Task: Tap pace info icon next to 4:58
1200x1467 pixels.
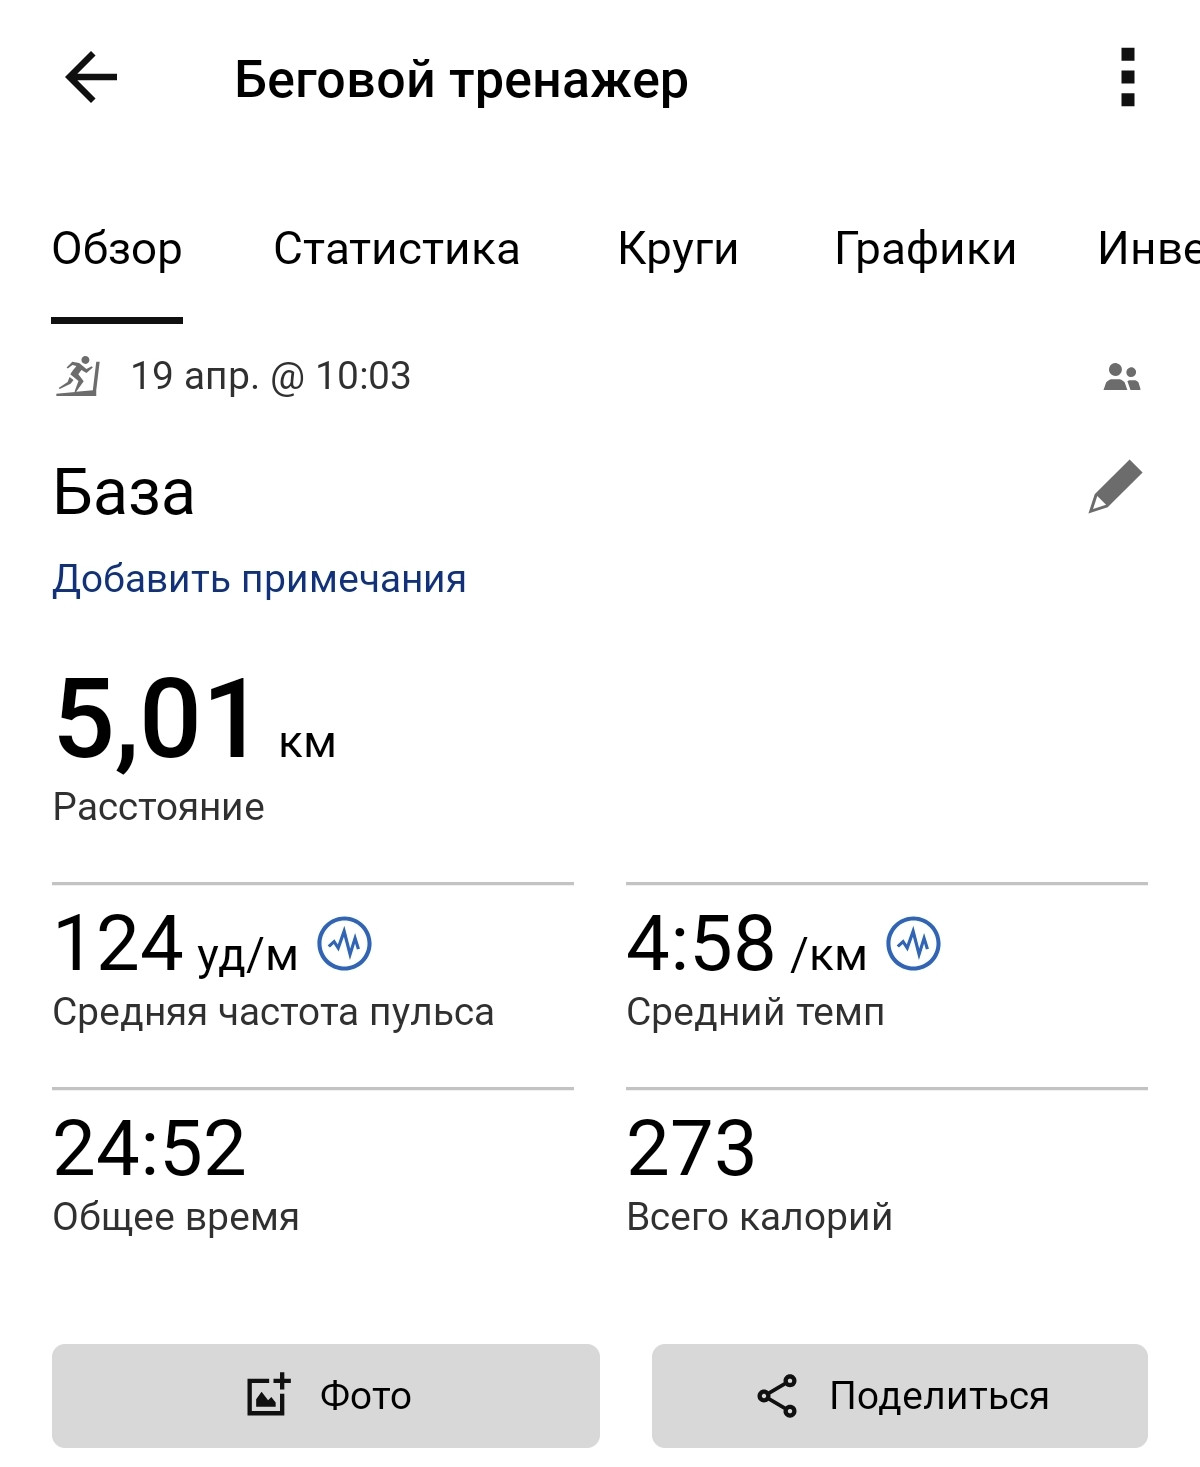Action: (914, 943)
